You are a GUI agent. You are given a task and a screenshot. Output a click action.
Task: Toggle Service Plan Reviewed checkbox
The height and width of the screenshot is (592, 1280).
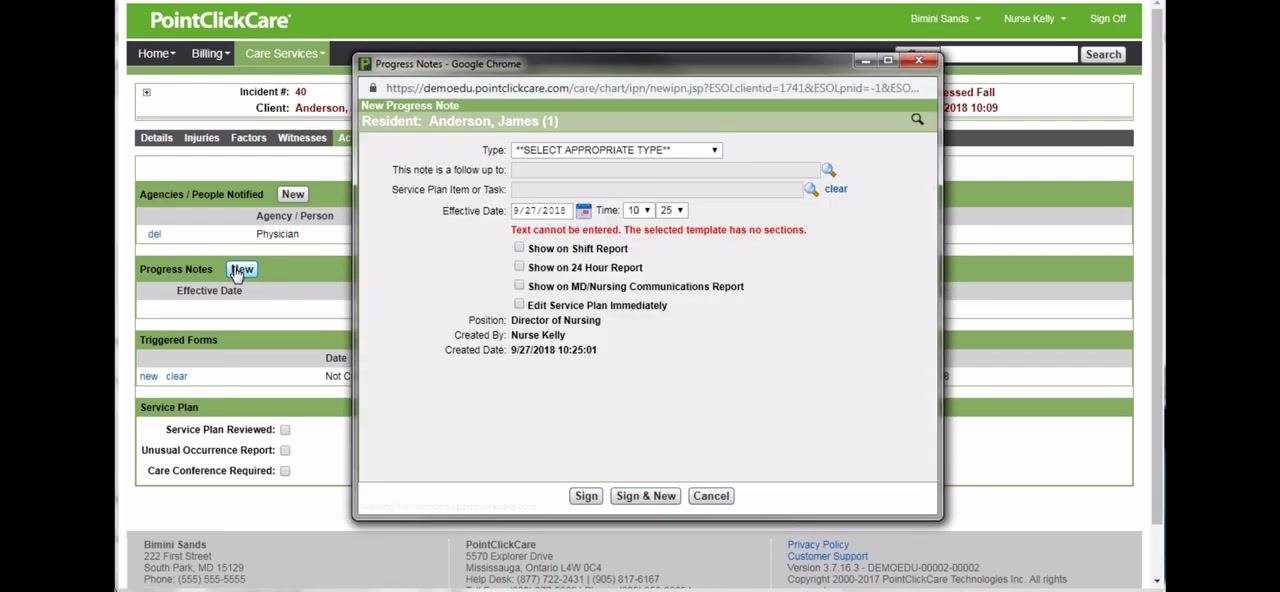point(285,430)
